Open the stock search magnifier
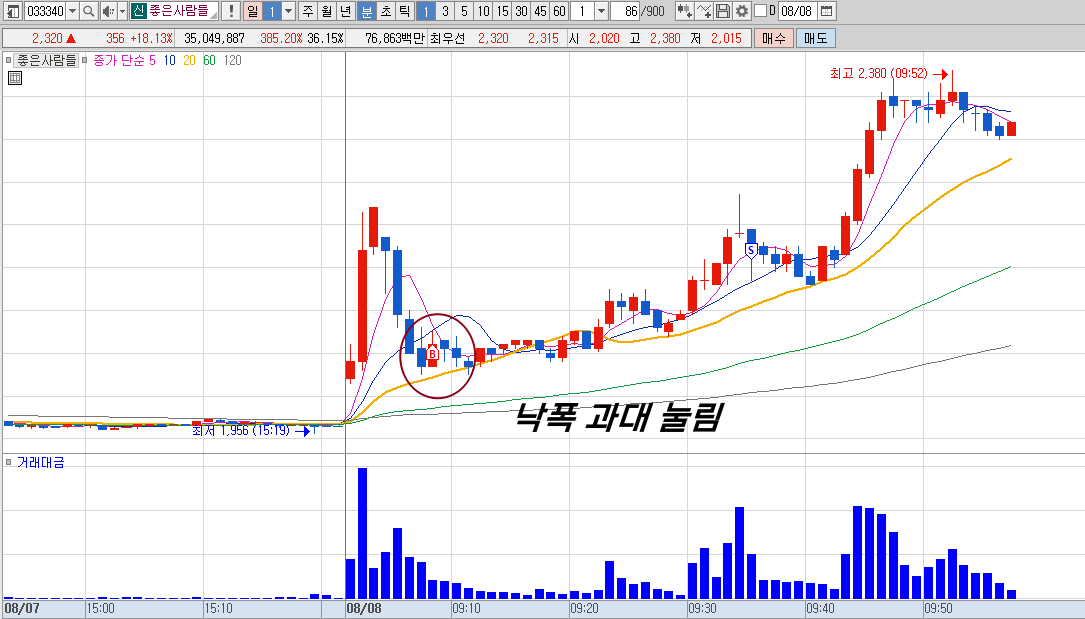The width and height of the screenshot is (1085, 619). (89, 11)
